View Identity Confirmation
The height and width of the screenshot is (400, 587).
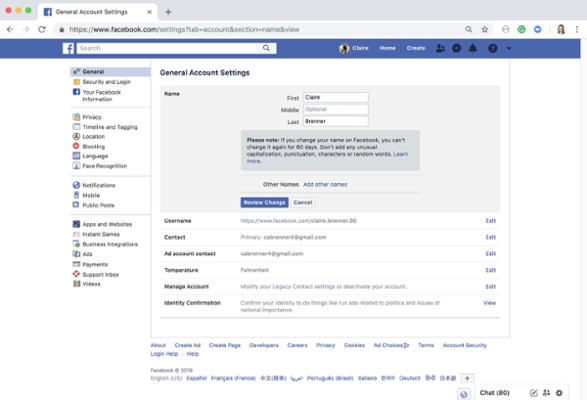(489, 303)
